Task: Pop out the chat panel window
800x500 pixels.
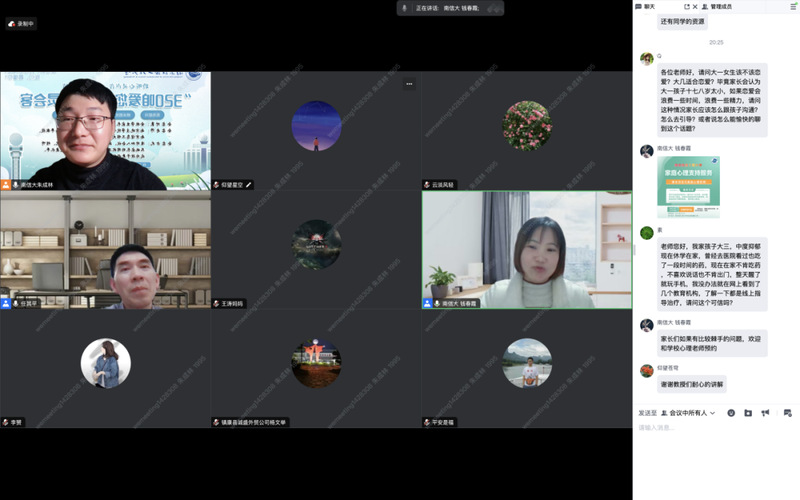Action: click(687, 7)
